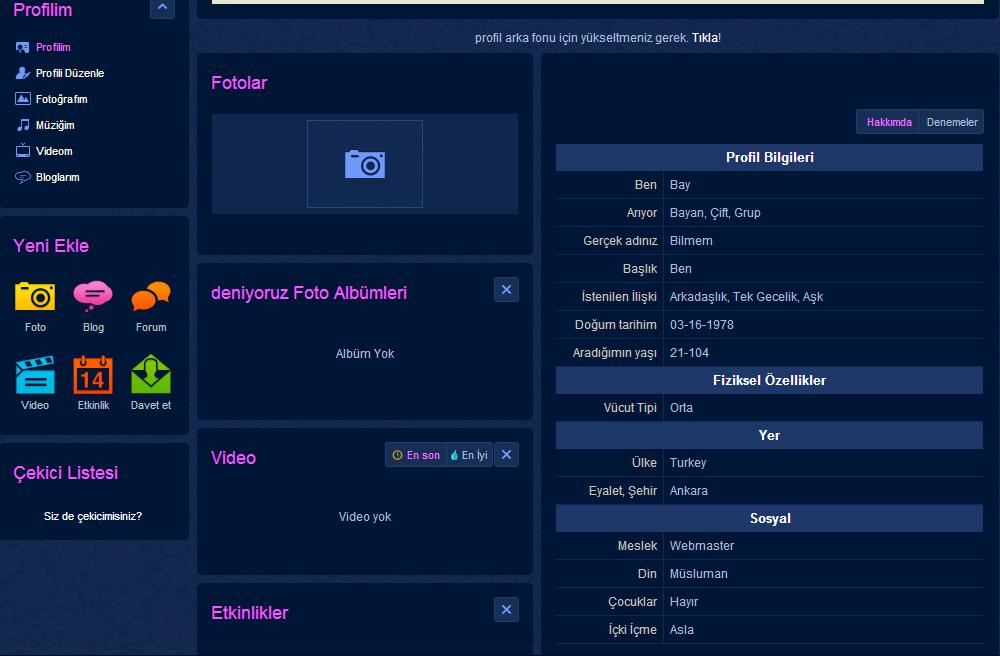Switch to the Denemeler tab

(951, 122)
